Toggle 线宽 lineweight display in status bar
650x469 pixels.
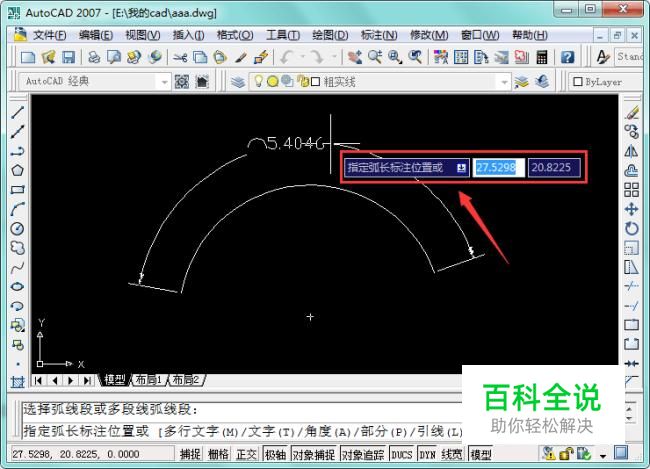(452, 454)
